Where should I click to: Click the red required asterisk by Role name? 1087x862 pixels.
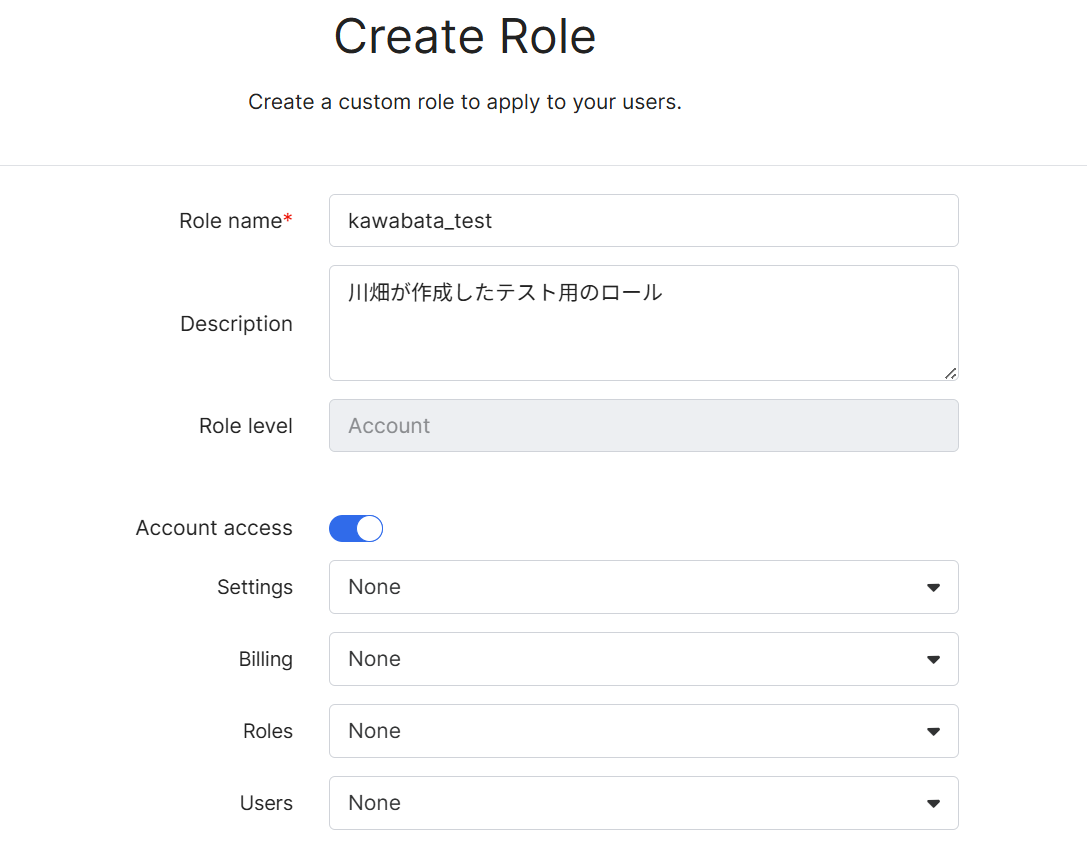tap(289, 219)
